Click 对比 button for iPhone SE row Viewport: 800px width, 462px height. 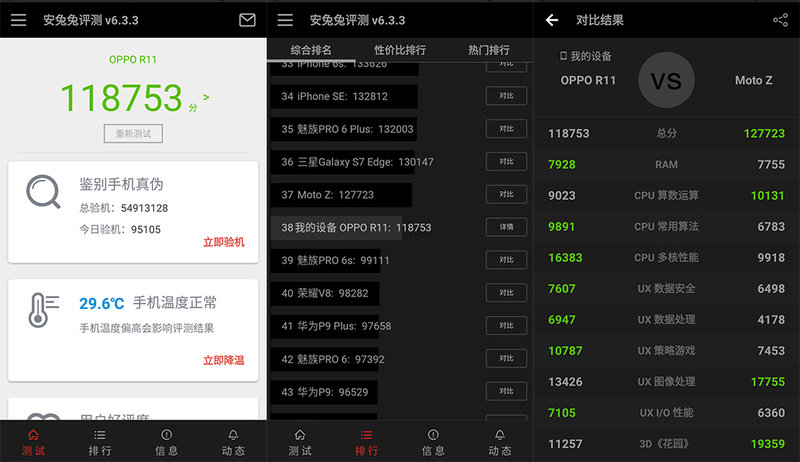tap(506, 96)
